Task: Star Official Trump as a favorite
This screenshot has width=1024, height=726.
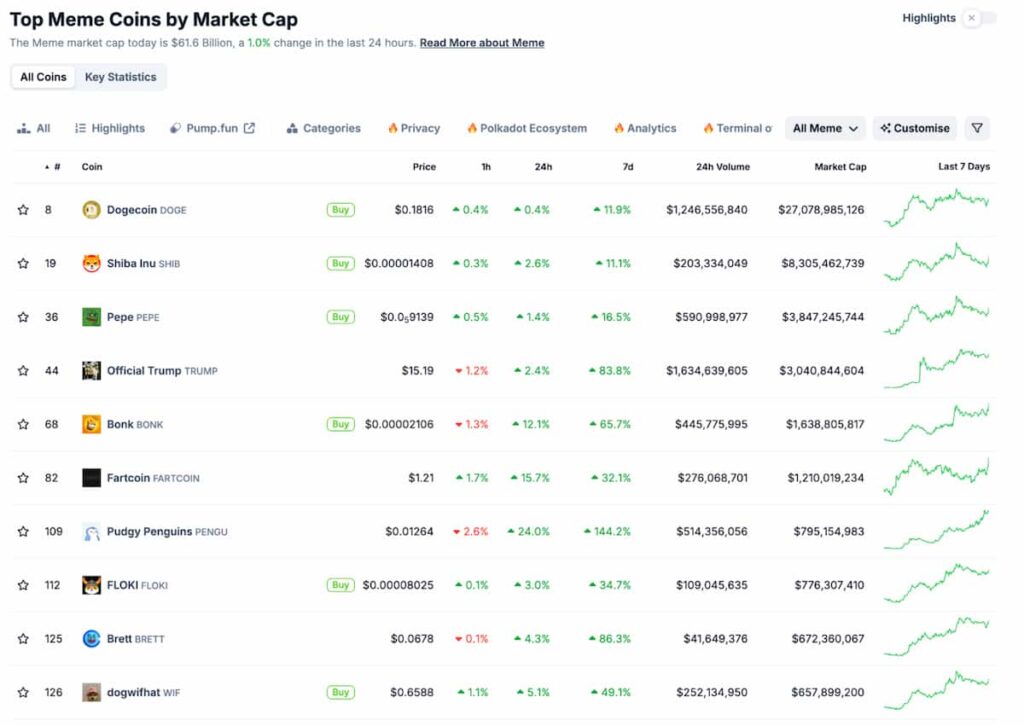Action: pyautogui.click(x=24, y=370)
